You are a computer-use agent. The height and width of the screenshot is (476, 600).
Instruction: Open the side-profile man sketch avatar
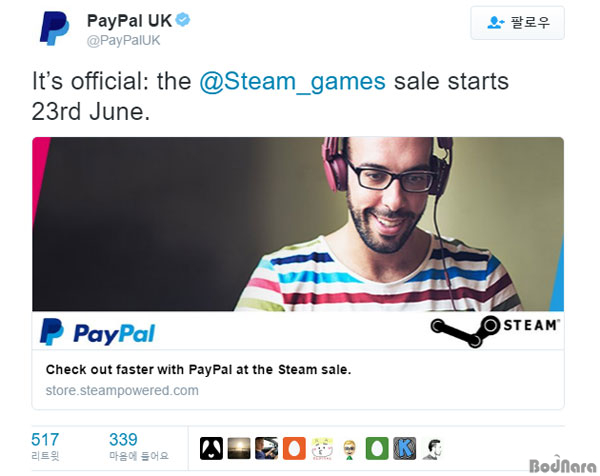point(432,448)
